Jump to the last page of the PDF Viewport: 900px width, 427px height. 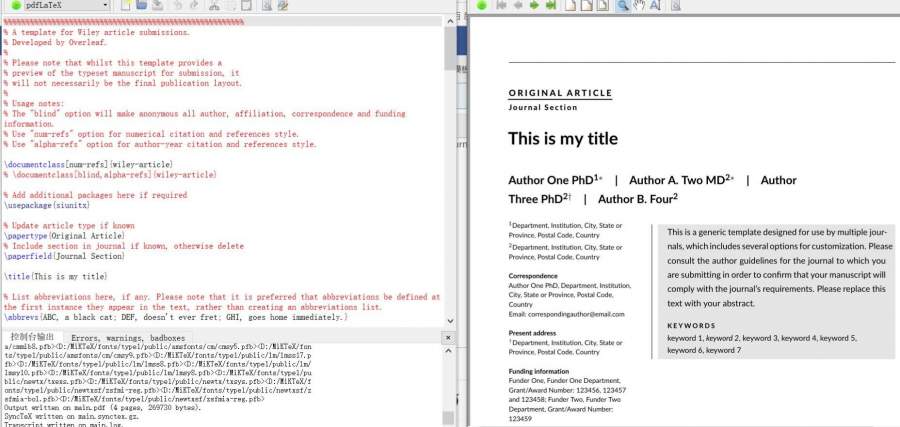(x=550, y=6)
